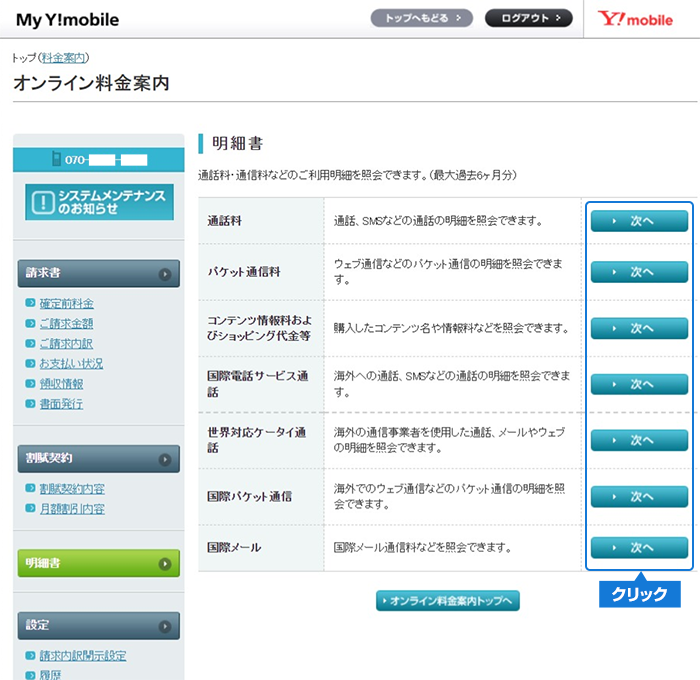Open 確定前料金 link in sidebar
Screen dimensions: 700x680
67,304
